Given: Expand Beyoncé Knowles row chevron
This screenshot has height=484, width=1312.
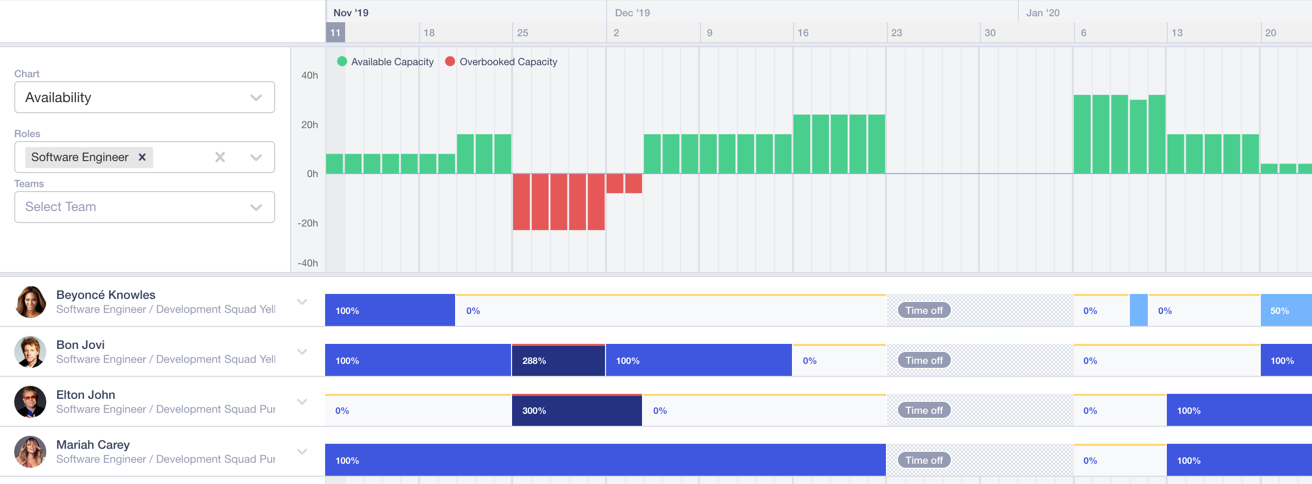Looking at the screenshot, I should point(302,302).
